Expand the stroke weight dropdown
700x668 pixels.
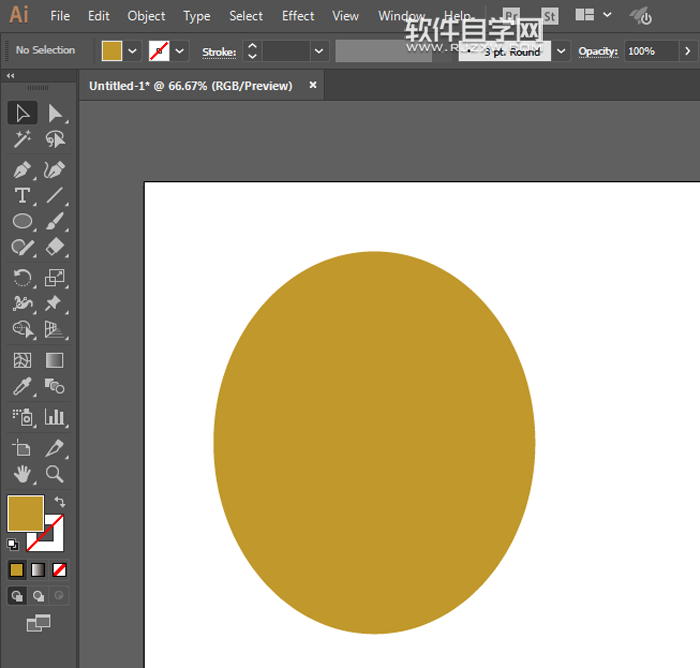[319, 51]
